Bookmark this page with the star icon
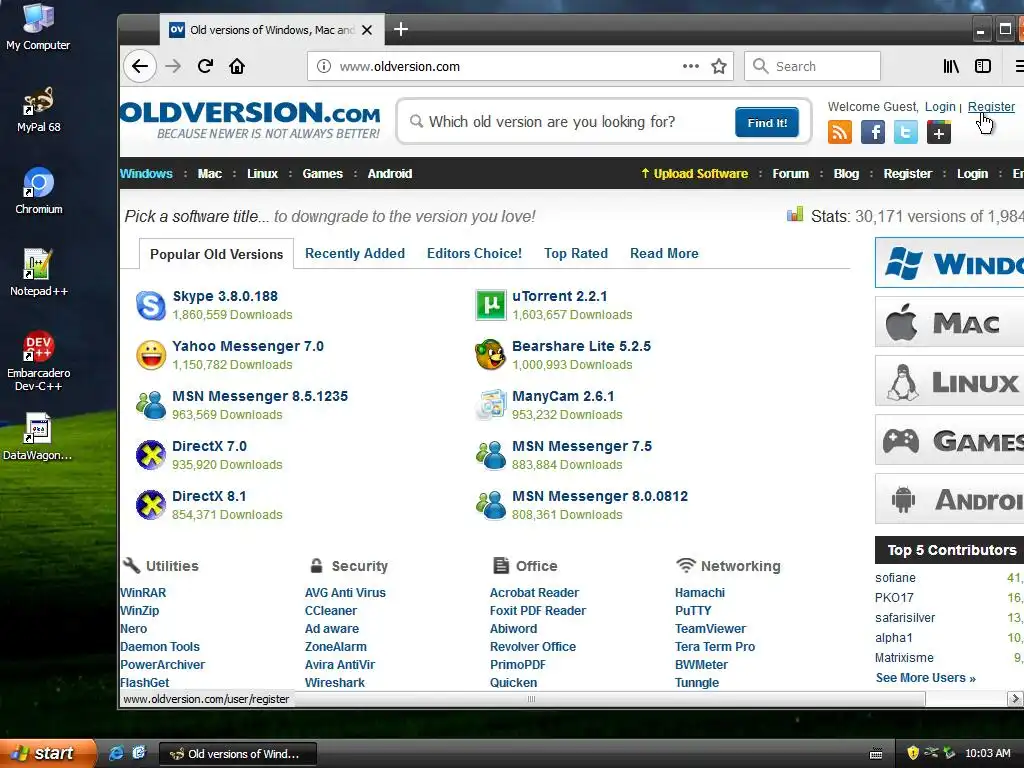Screen dimensions: 1024x768 (719, 66)
